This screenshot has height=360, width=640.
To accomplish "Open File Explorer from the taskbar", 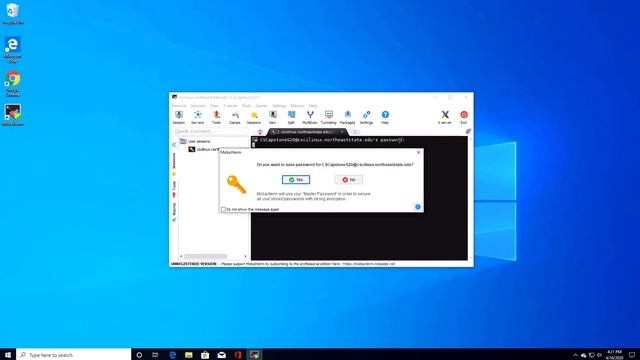I will click(x=189, y=355).
